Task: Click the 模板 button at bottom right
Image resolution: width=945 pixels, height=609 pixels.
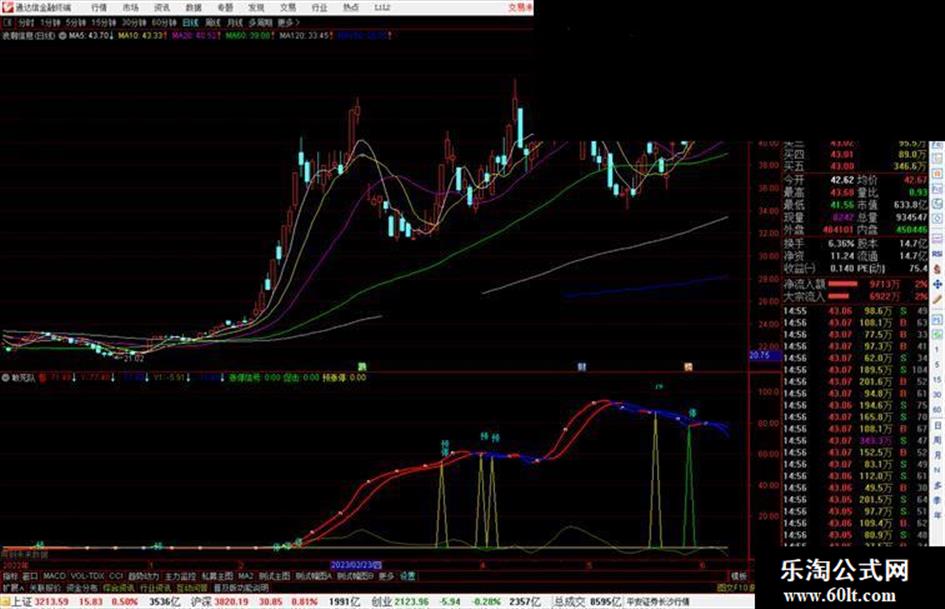Action: coord(739,576)
